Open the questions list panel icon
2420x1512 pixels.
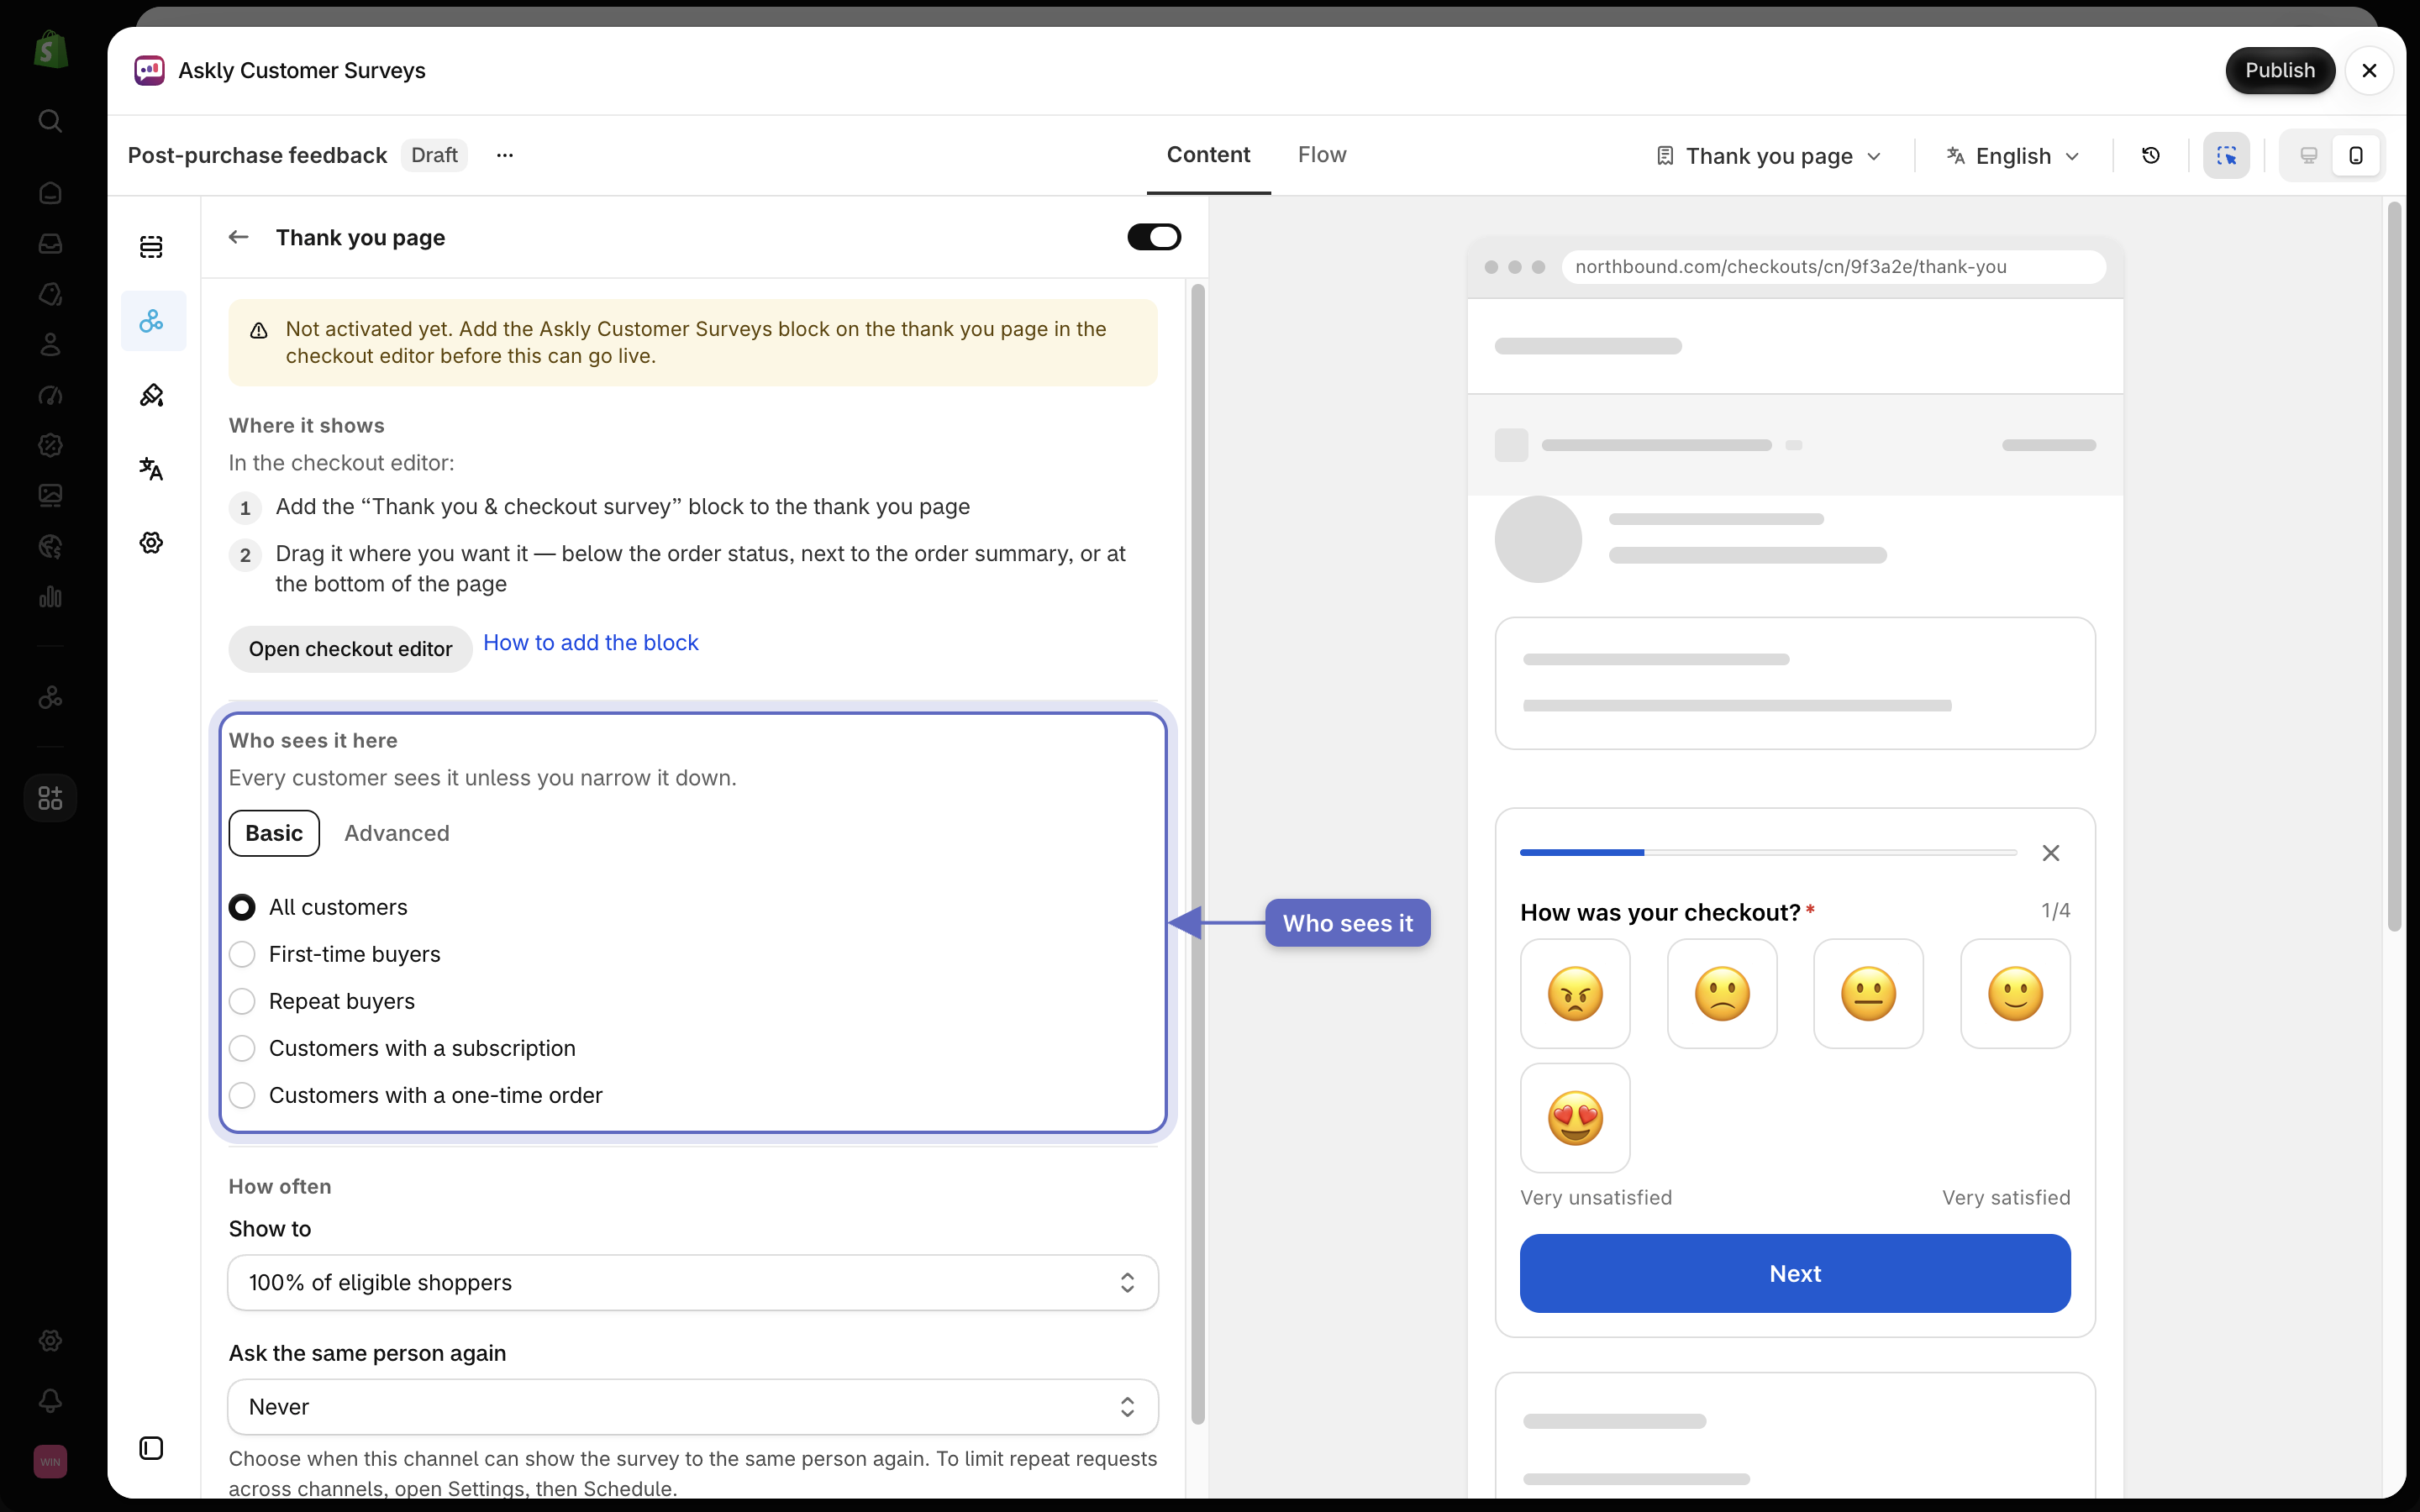(x=151, y=247)
